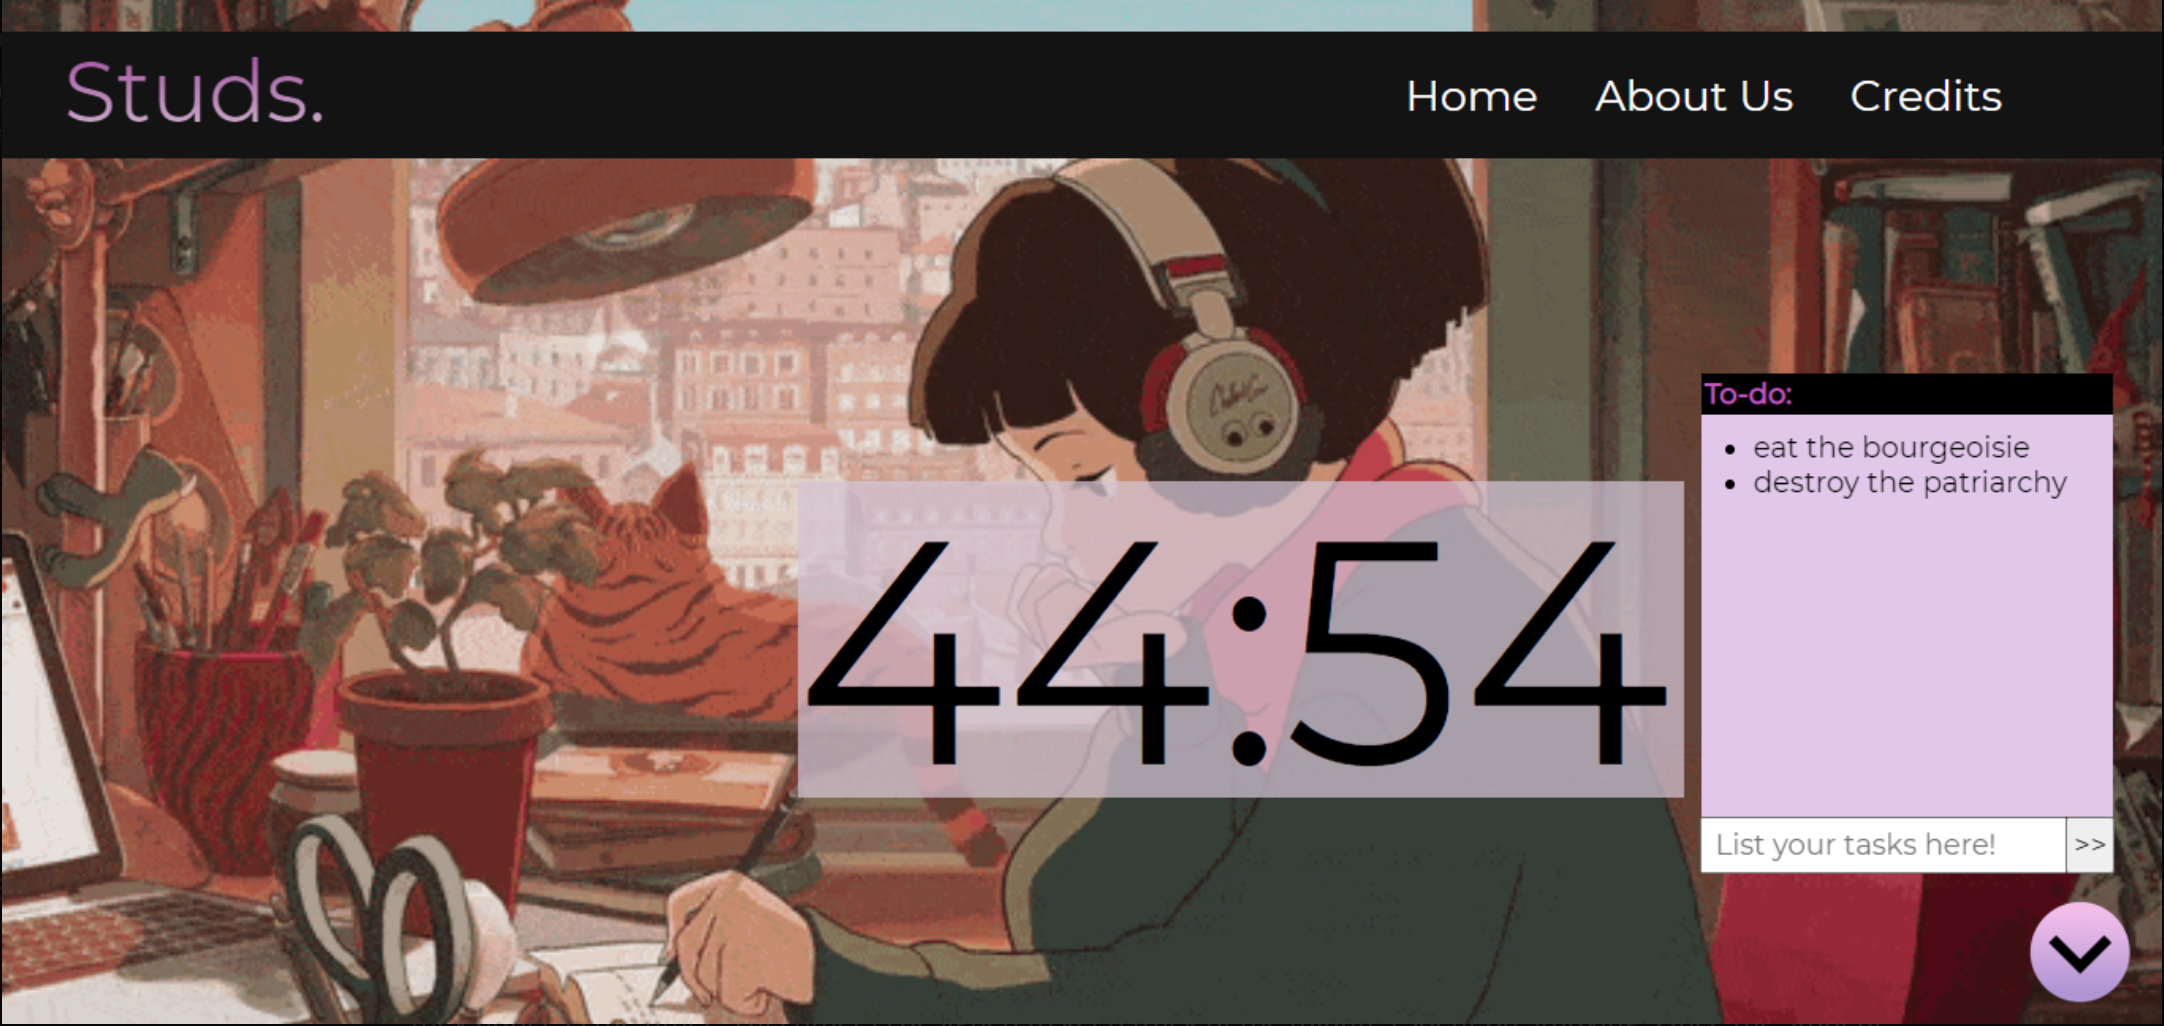Click the 44:54 countdown timer

click(1240, 640)
